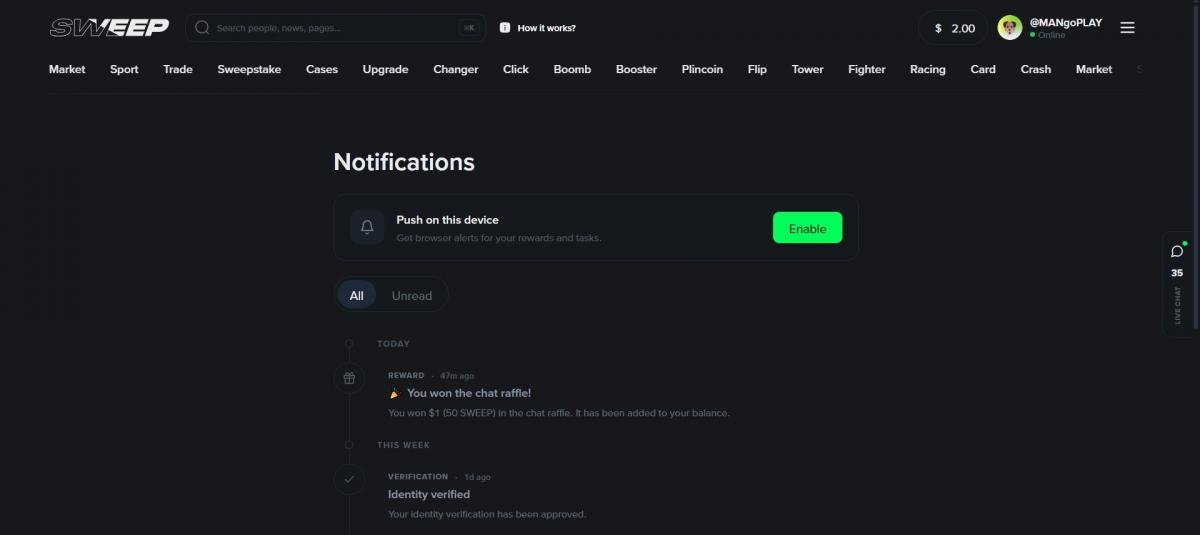Image resolution: width=1200 pixels, height=535 pixels.
Task: Open the live chat bubble icon
Action: tap(1177, 251)
